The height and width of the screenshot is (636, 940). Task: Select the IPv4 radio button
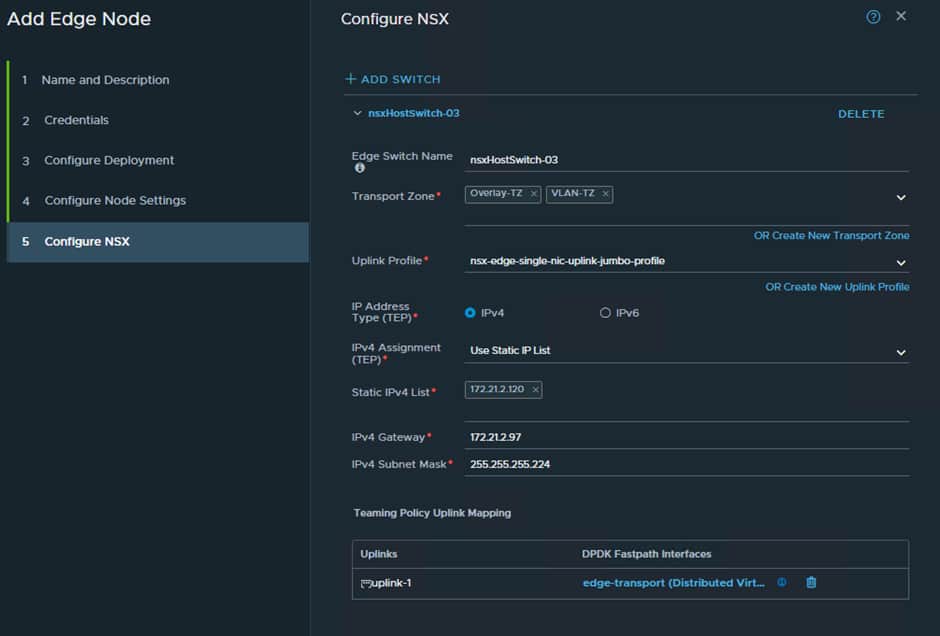[x=470, y=313]
